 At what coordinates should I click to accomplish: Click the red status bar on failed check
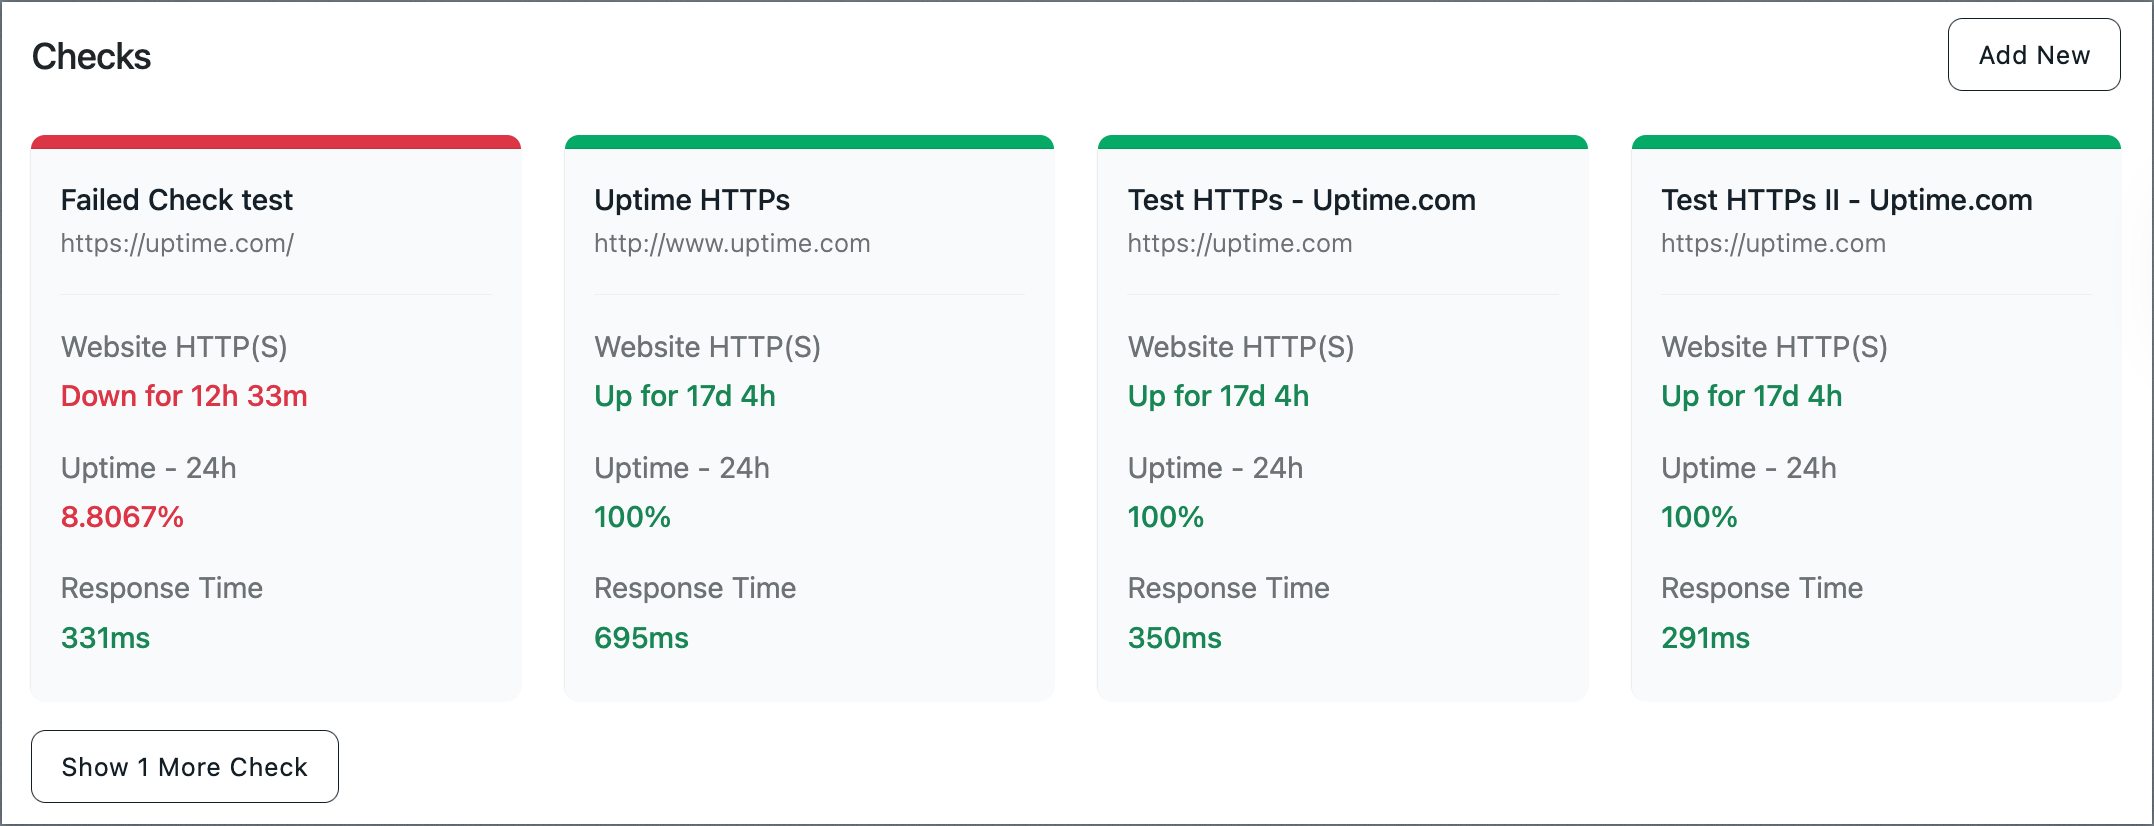[276, 142]
